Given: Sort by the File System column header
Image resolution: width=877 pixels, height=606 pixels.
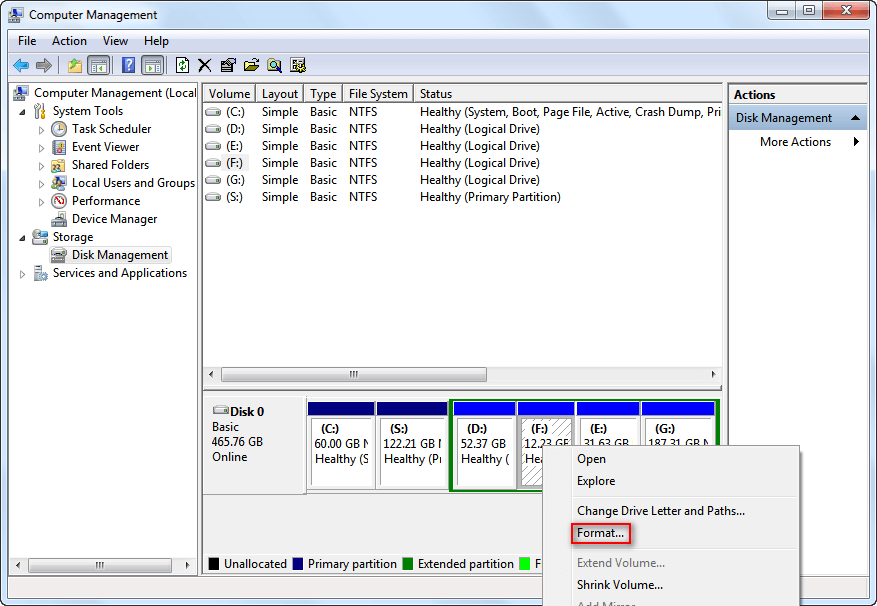Looking at the screenshot, I should pos(378,94).
